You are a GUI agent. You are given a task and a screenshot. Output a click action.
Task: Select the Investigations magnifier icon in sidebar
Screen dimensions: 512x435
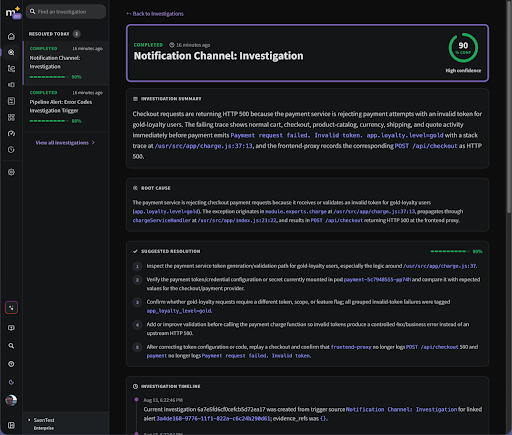click(11, 52)
